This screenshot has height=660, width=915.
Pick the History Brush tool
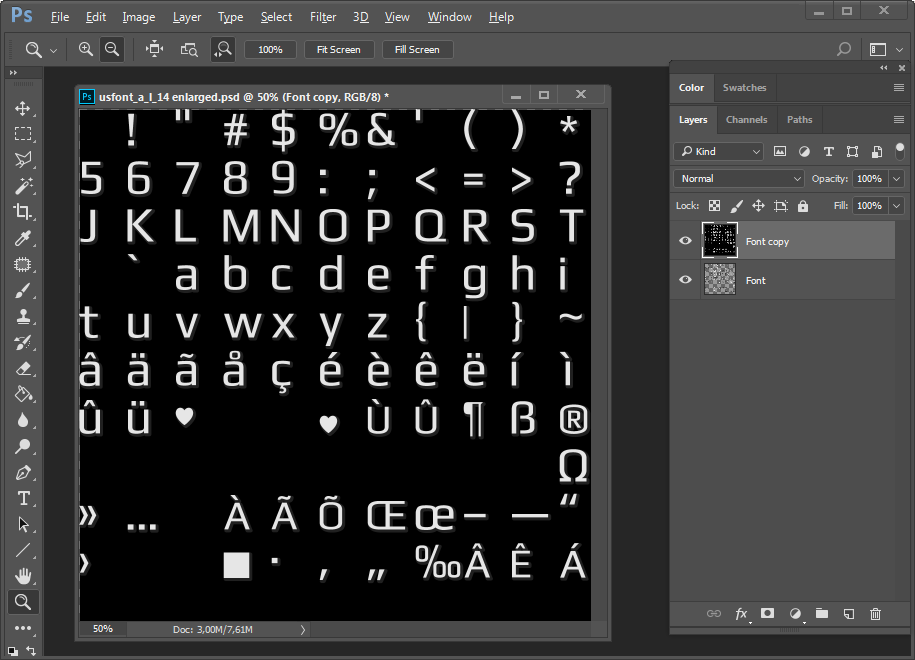(23, 343)
